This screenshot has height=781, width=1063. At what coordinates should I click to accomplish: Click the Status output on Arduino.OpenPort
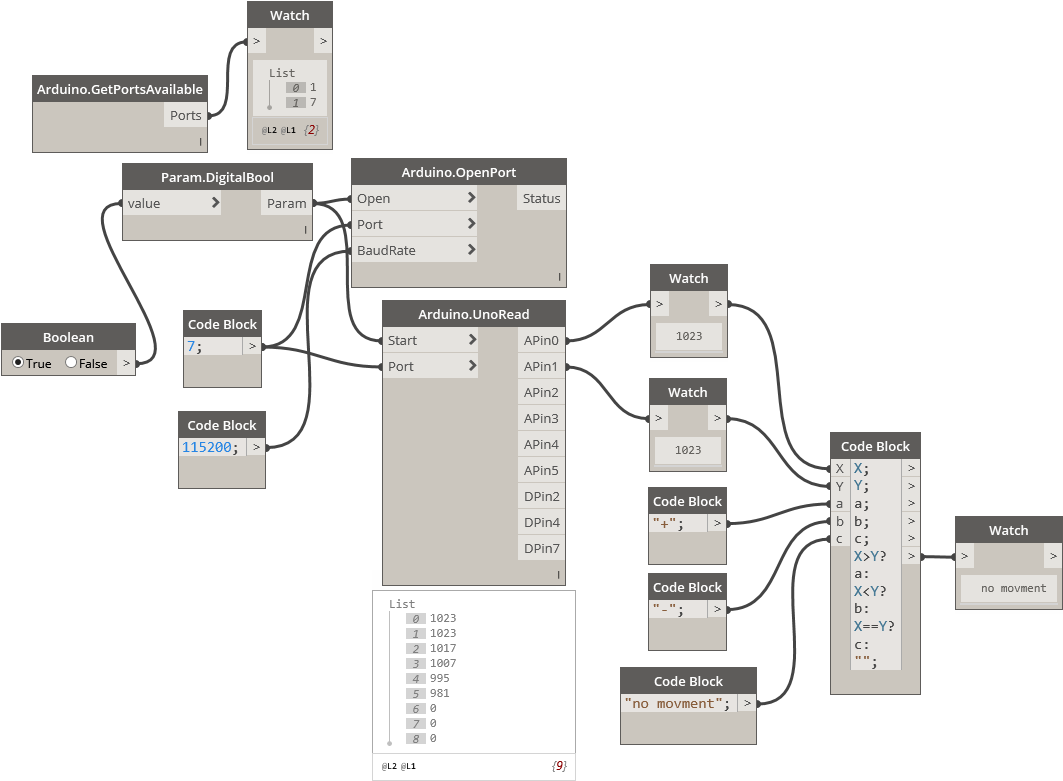point(541,198)
